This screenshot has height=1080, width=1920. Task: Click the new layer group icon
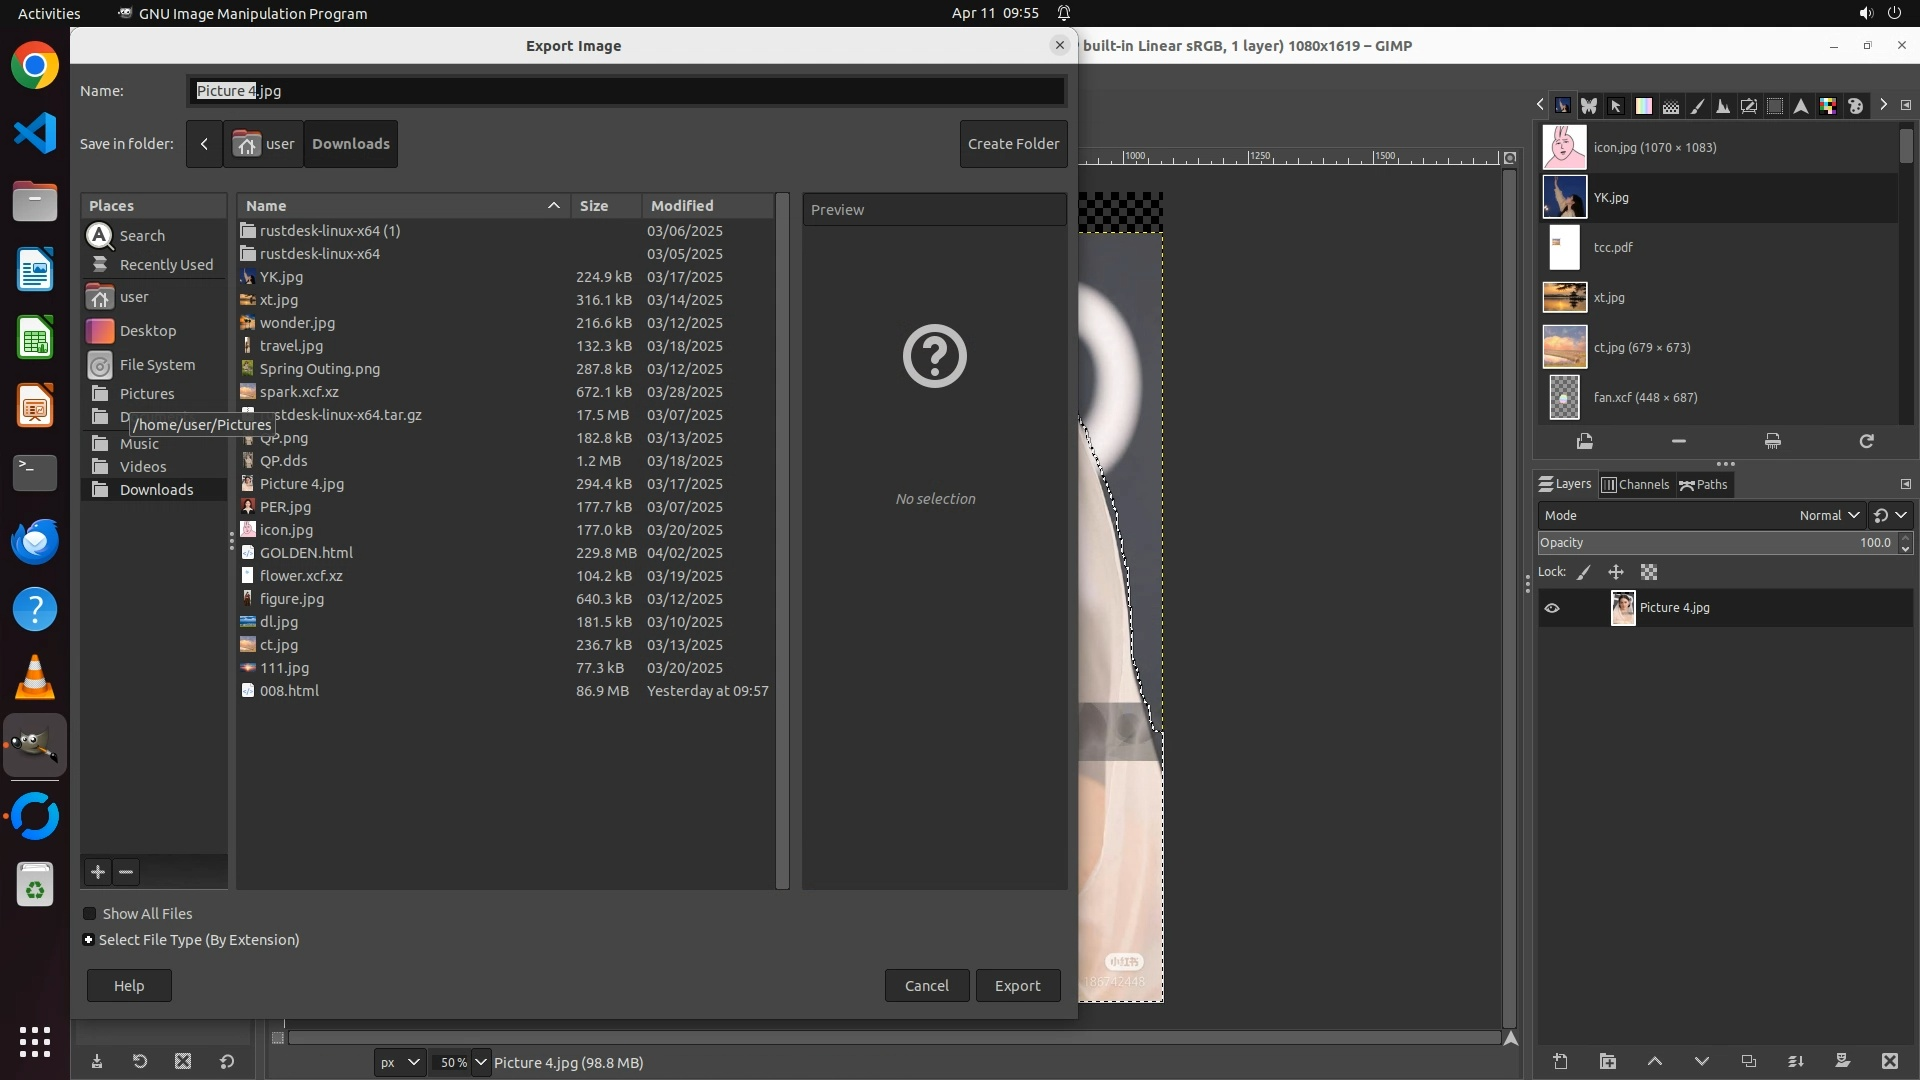tap(1607, 1062)
